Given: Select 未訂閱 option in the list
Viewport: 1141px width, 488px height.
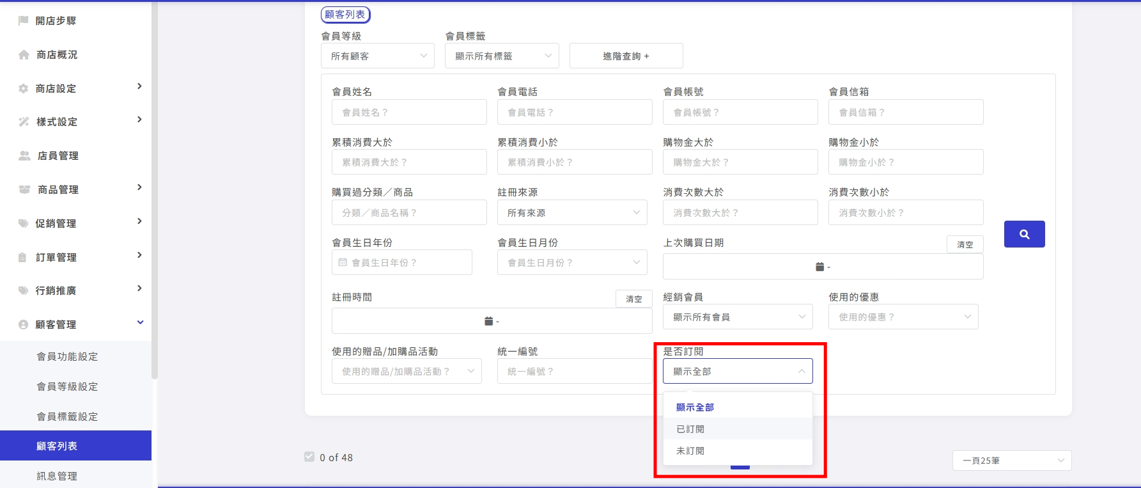Looking at the screenshot, I should pos(738,451).
